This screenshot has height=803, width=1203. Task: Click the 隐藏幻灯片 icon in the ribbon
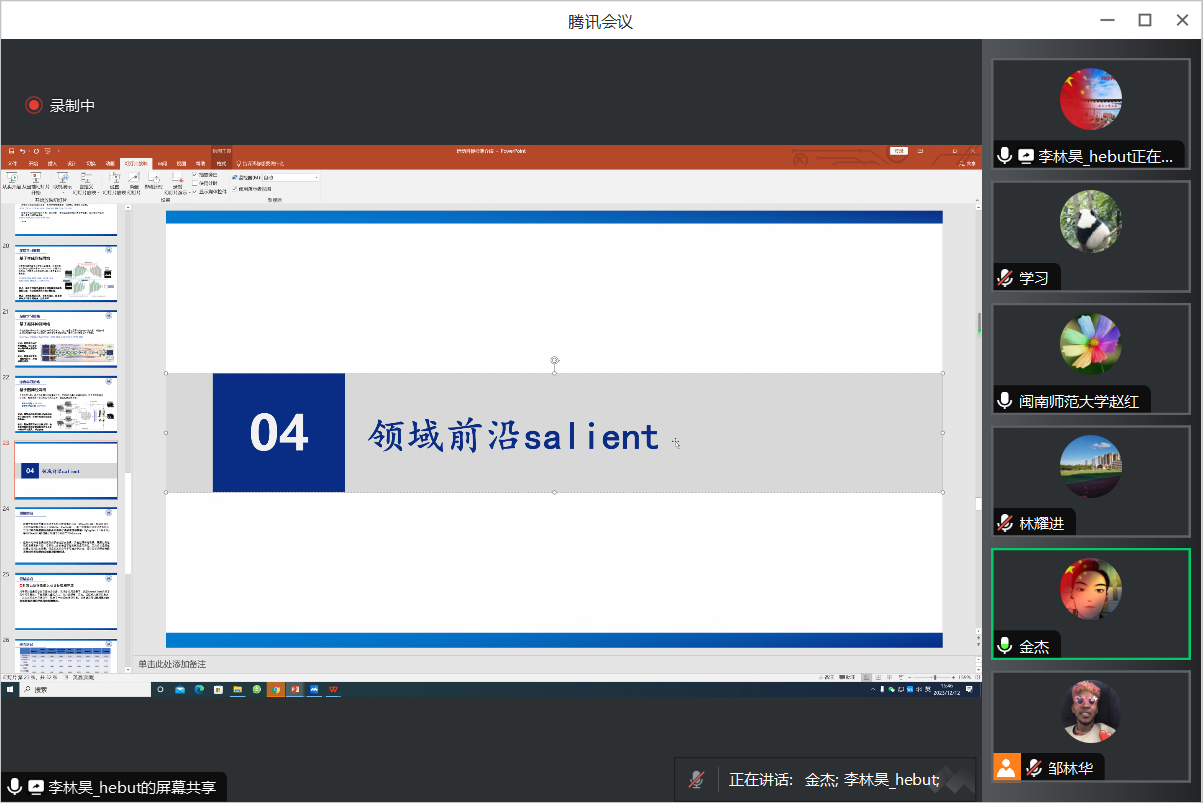pyautogui.click(x=134, y=179)
